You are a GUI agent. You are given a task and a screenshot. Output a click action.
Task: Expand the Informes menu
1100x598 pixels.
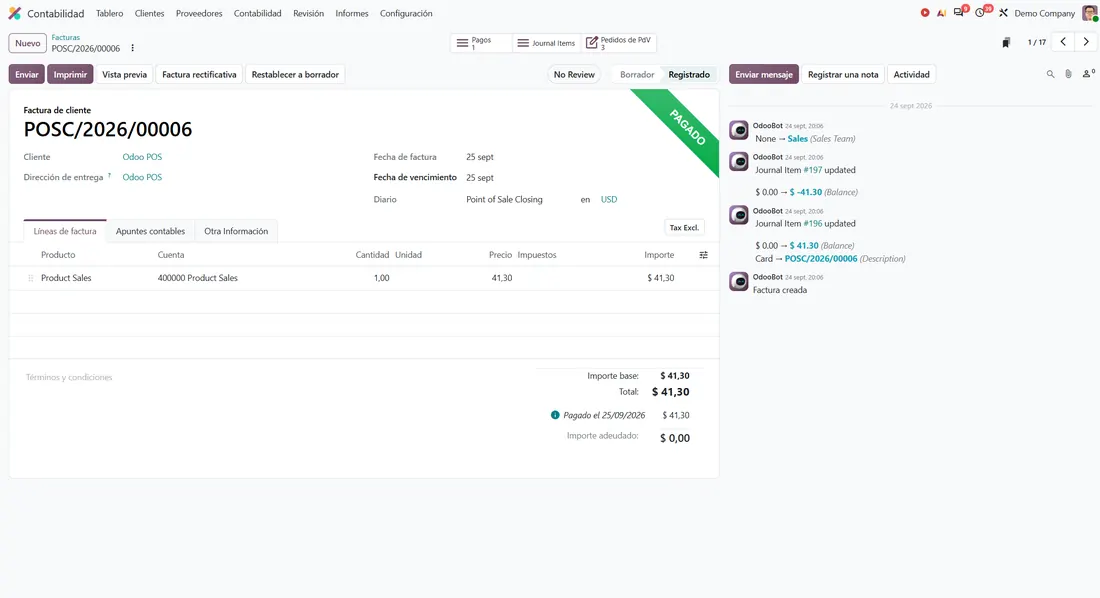[351, 13]
